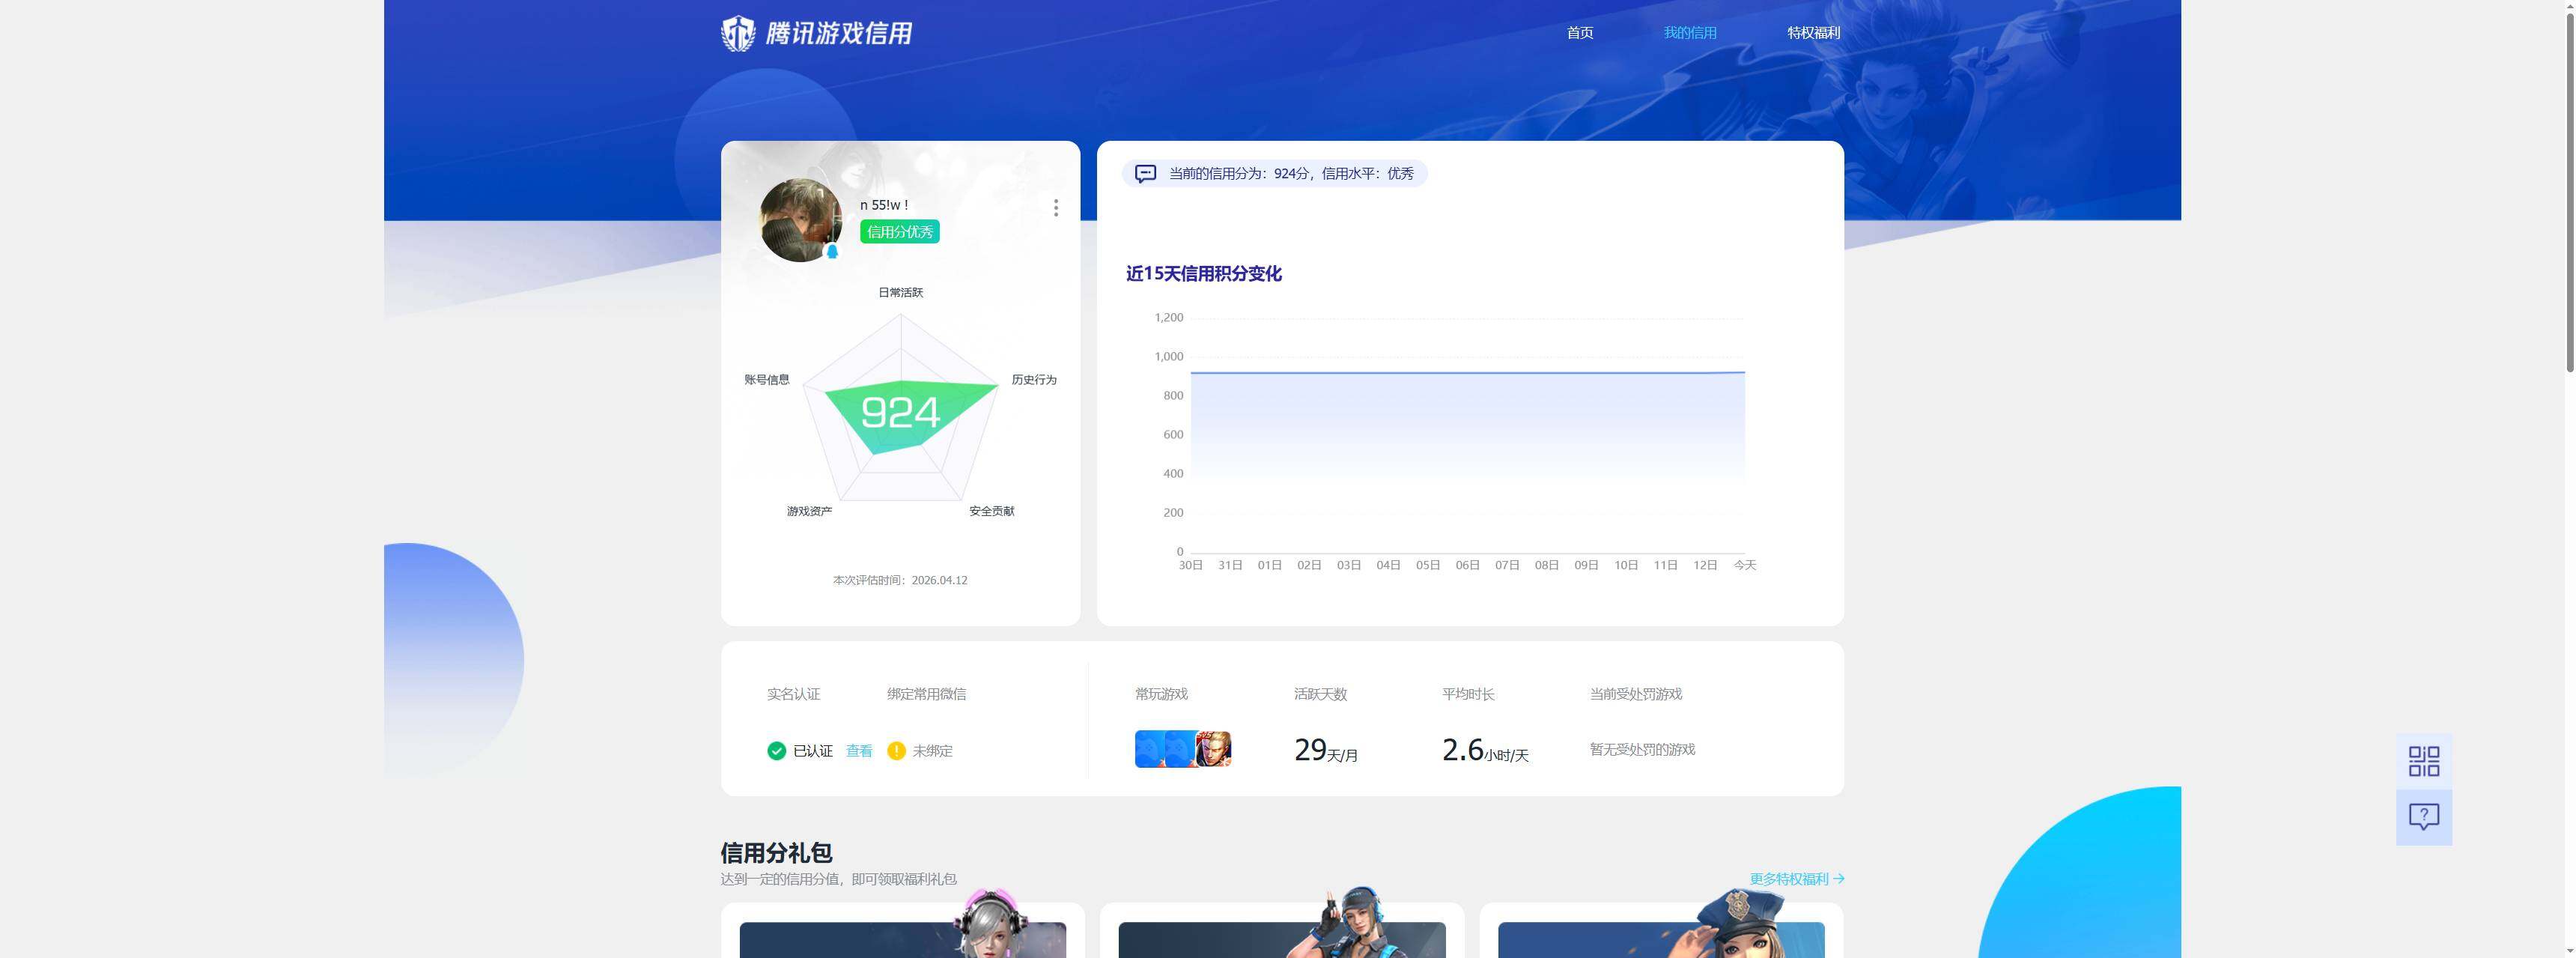
Task: Click the 游戏资产 radar label
Action: [x=809, y=511]
